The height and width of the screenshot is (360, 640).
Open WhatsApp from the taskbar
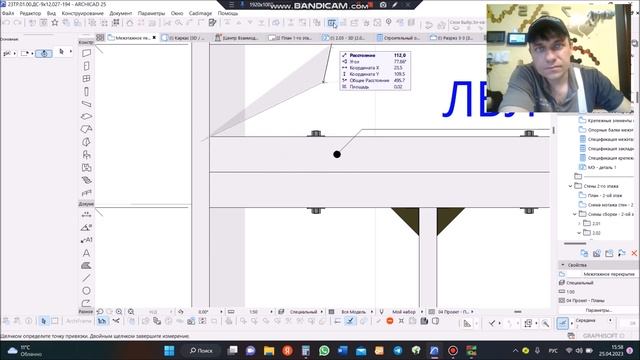(x=324, y=351)
